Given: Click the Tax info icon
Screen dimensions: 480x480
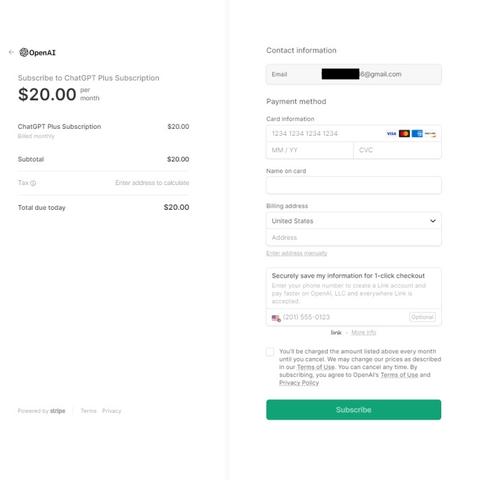Looking at the screenshot, I should tap(33, 183).
